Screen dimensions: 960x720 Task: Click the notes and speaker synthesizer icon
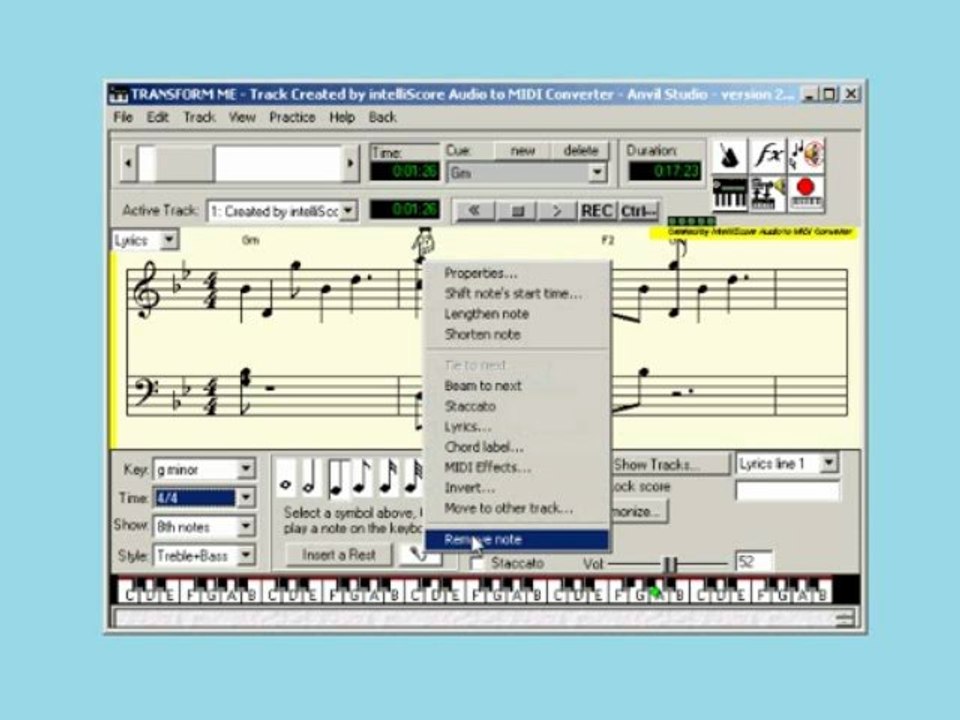806,156
